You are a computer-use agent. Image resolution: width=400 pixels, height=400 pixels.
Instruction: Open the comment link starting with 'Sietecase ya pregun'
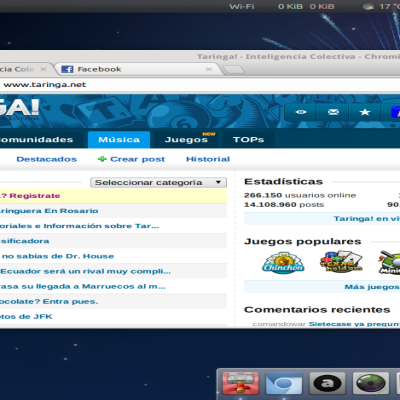tap(354, 324)
